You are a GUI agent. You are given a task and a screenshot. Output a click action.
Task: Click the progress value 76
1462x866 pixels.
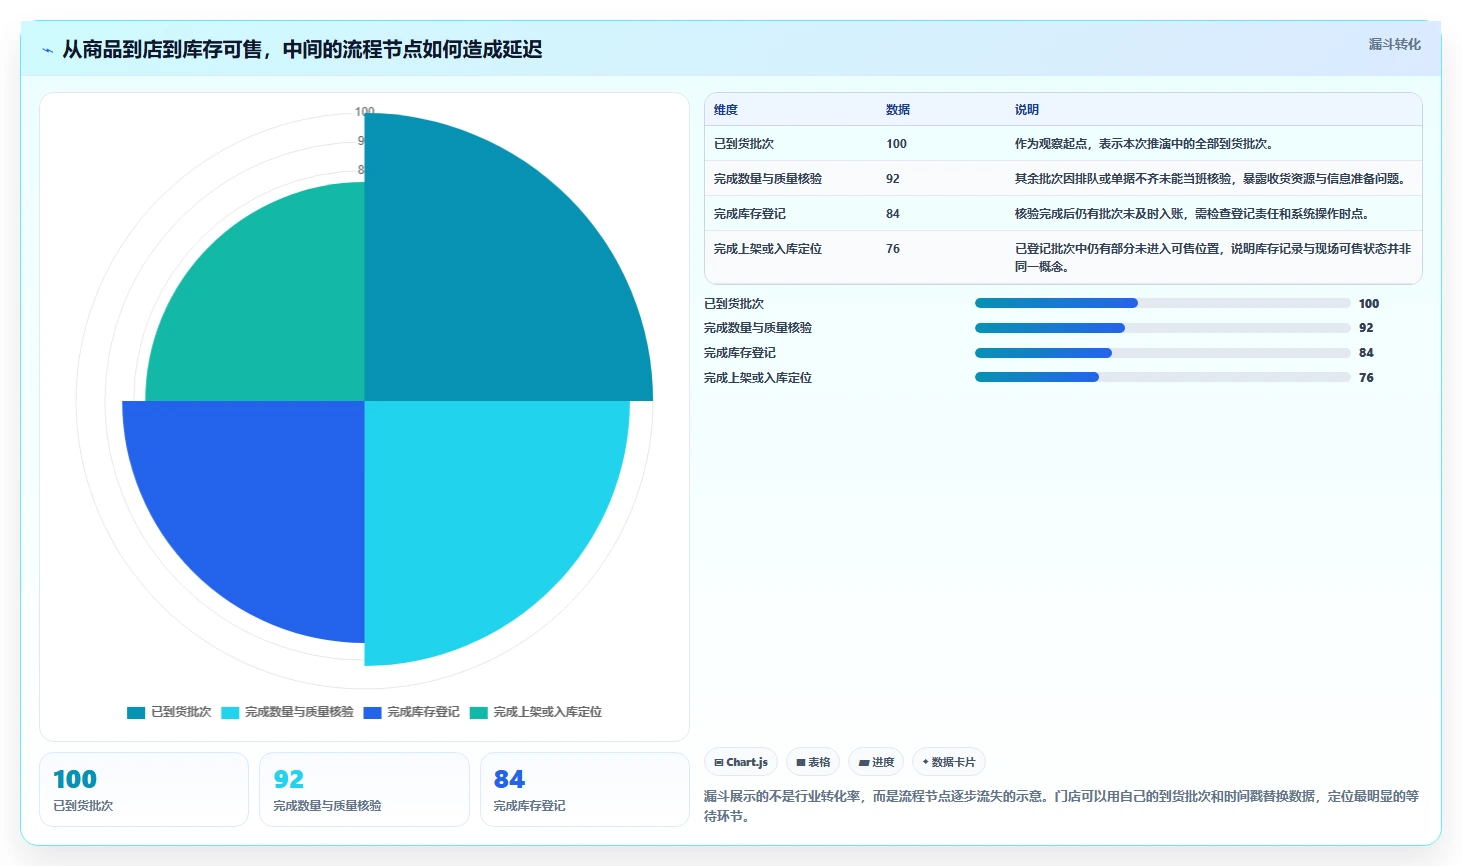click(1366, 378)
